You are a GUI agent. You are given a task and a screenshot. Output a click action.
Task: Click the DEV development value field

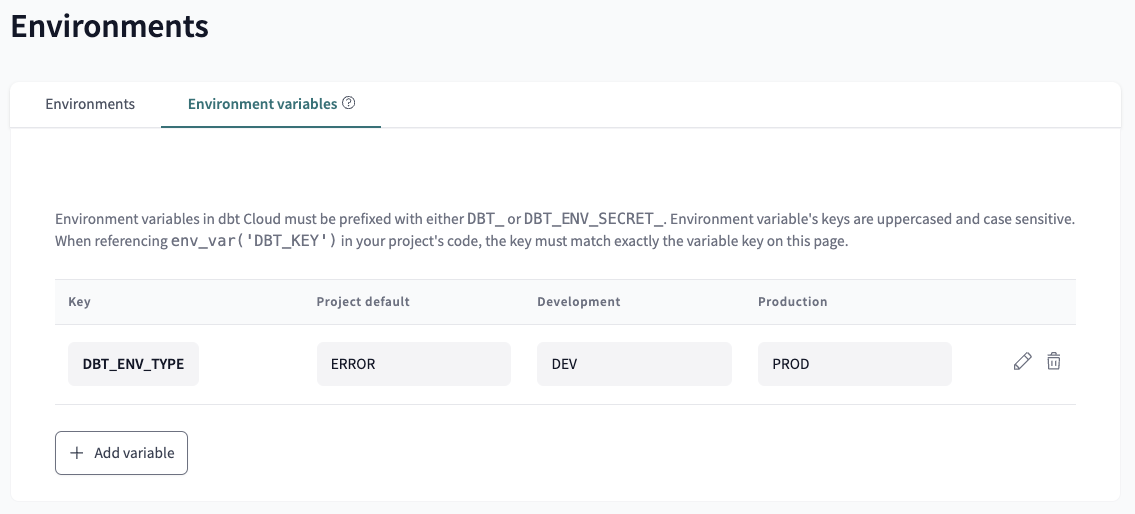pyautogui.click(x=633, y=364)
